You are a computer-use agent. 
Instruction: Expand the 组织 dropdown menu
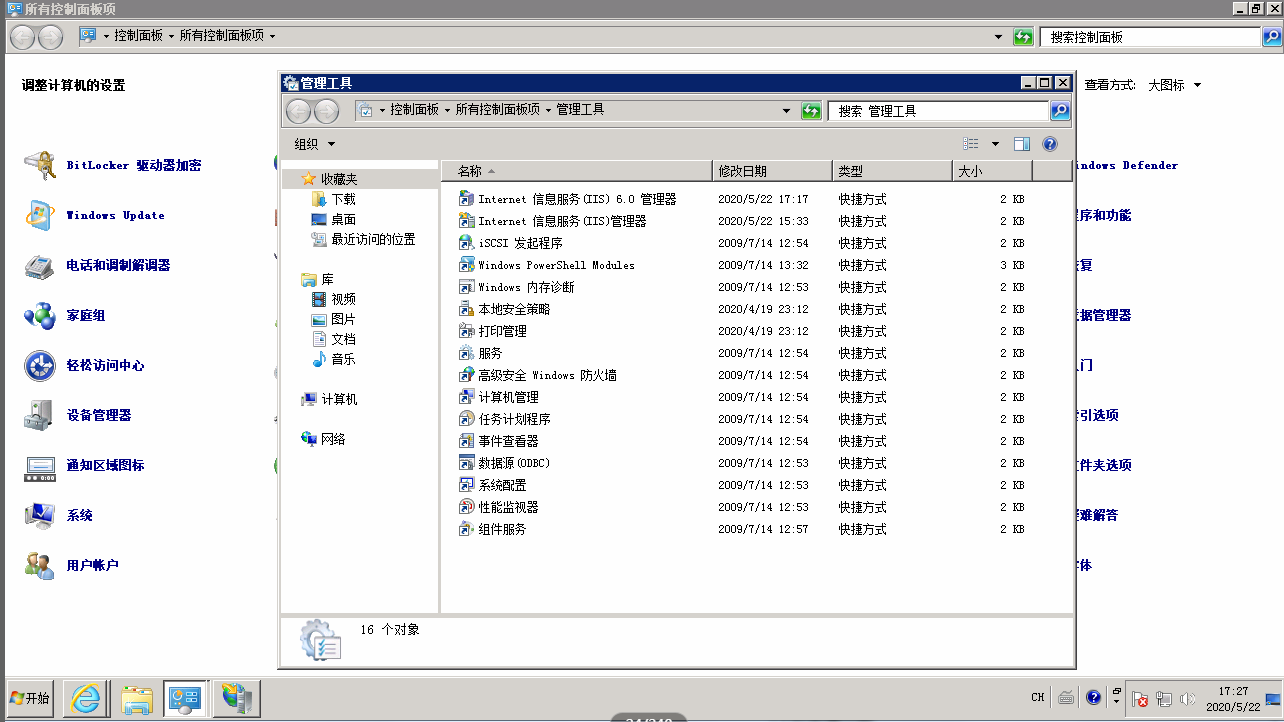pyautogui.click(x=315, y=144)
